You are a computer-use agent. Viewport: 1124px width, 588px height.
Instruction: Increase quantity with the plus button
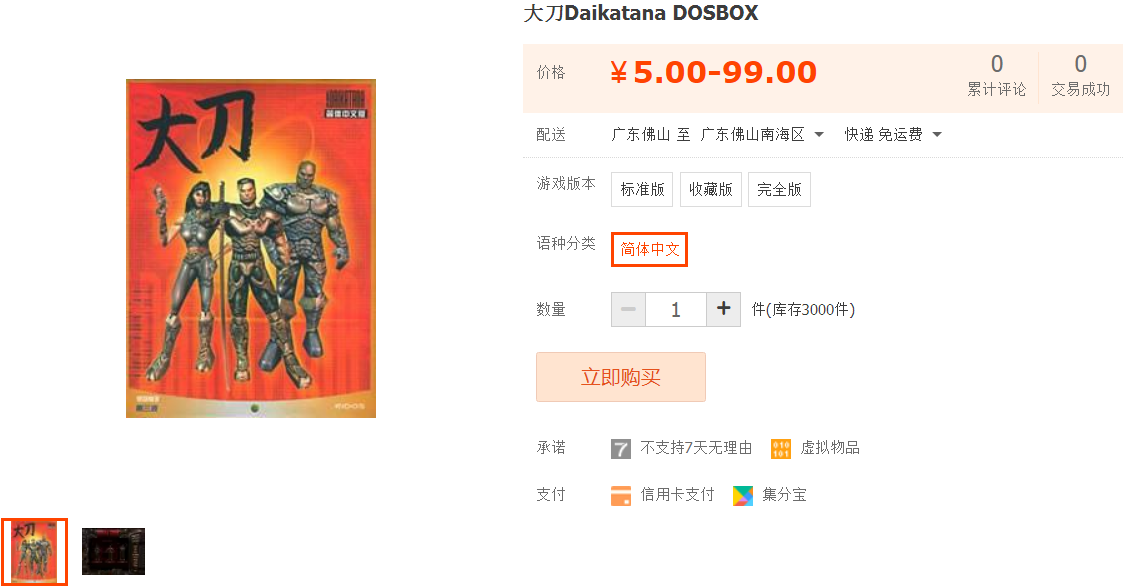click(x=723, y=309)
